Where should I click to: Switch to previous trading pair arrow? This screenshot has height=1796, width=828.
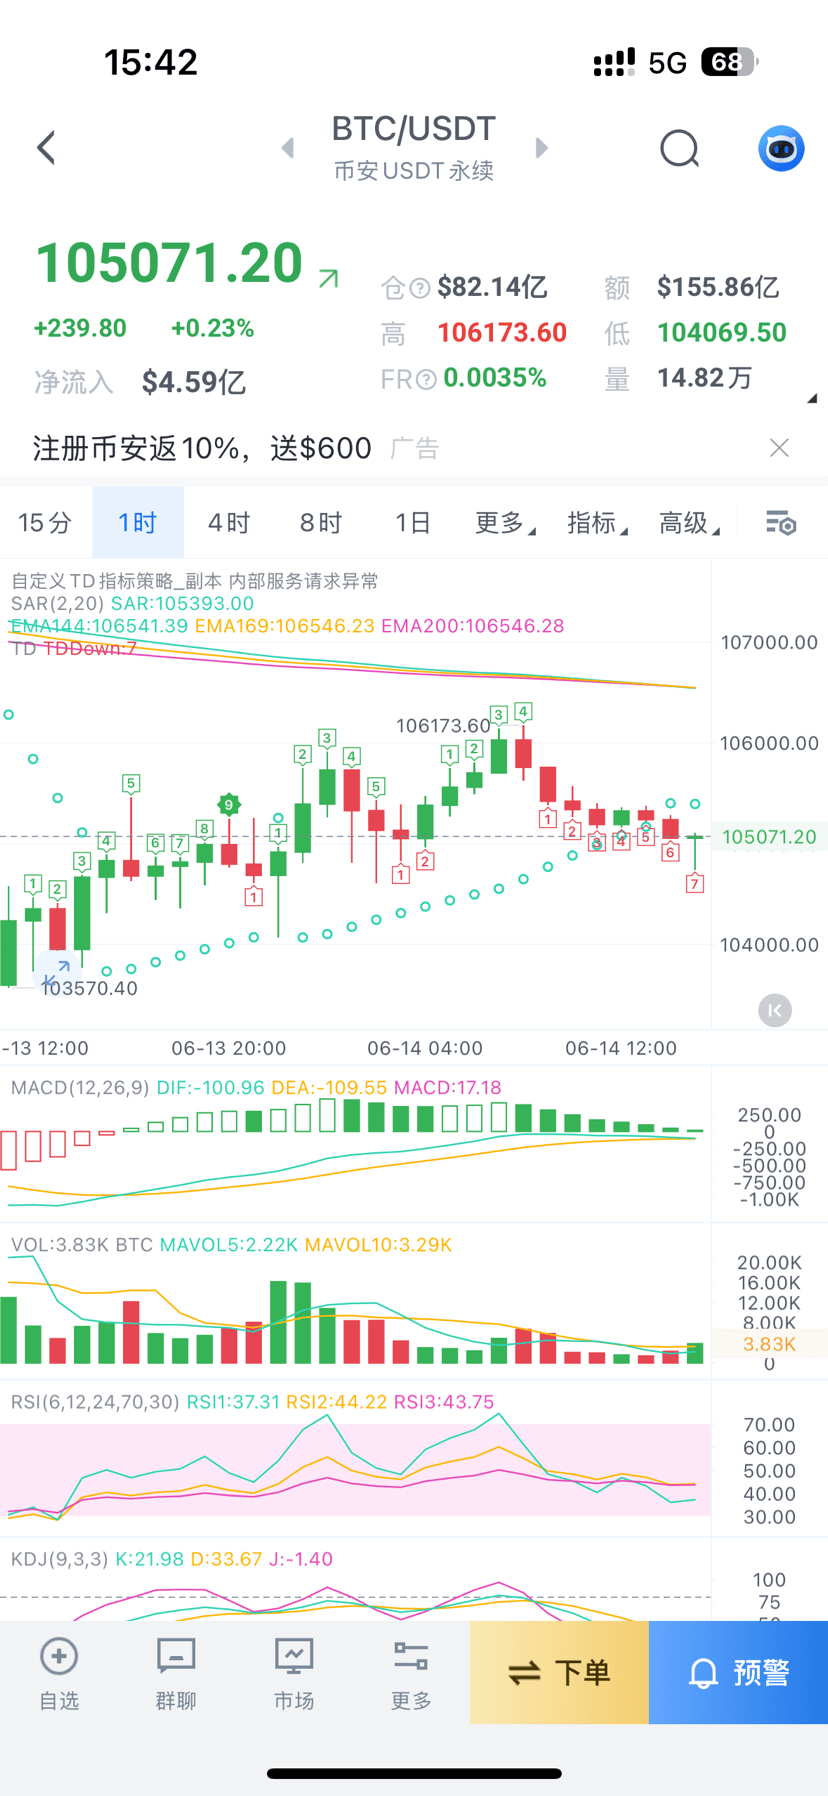[x=288, y=148]
